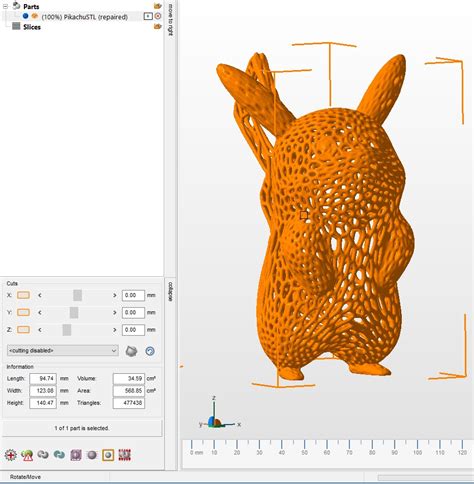Click the Rotate/Move status bar text
This screenshot has height=484, width=474.
tap(25, 477)
